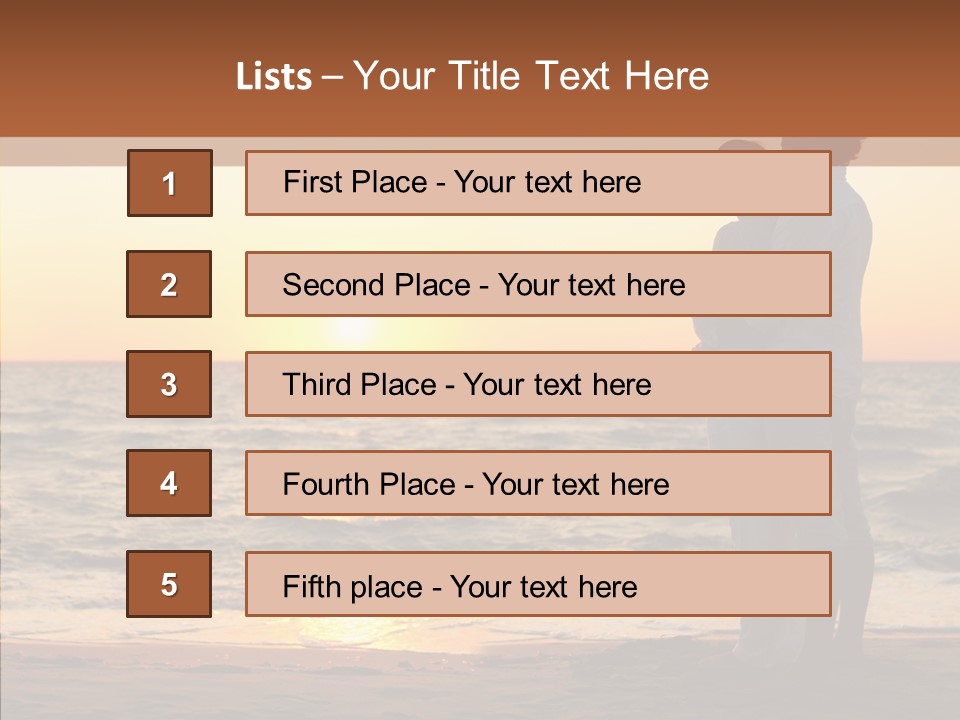Select the Fourth Place text box
This screenshot has height=720, width=960.
[538, 483]
